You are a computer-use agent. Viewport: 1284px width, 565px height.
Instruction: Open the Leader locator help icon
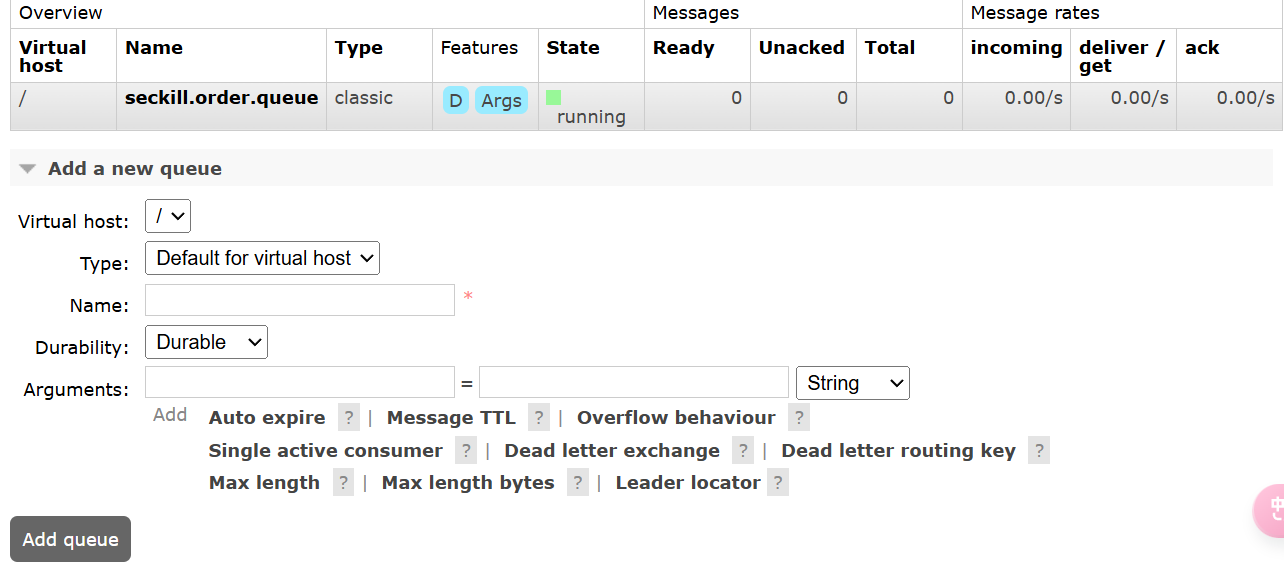click(x=778, y=483)
